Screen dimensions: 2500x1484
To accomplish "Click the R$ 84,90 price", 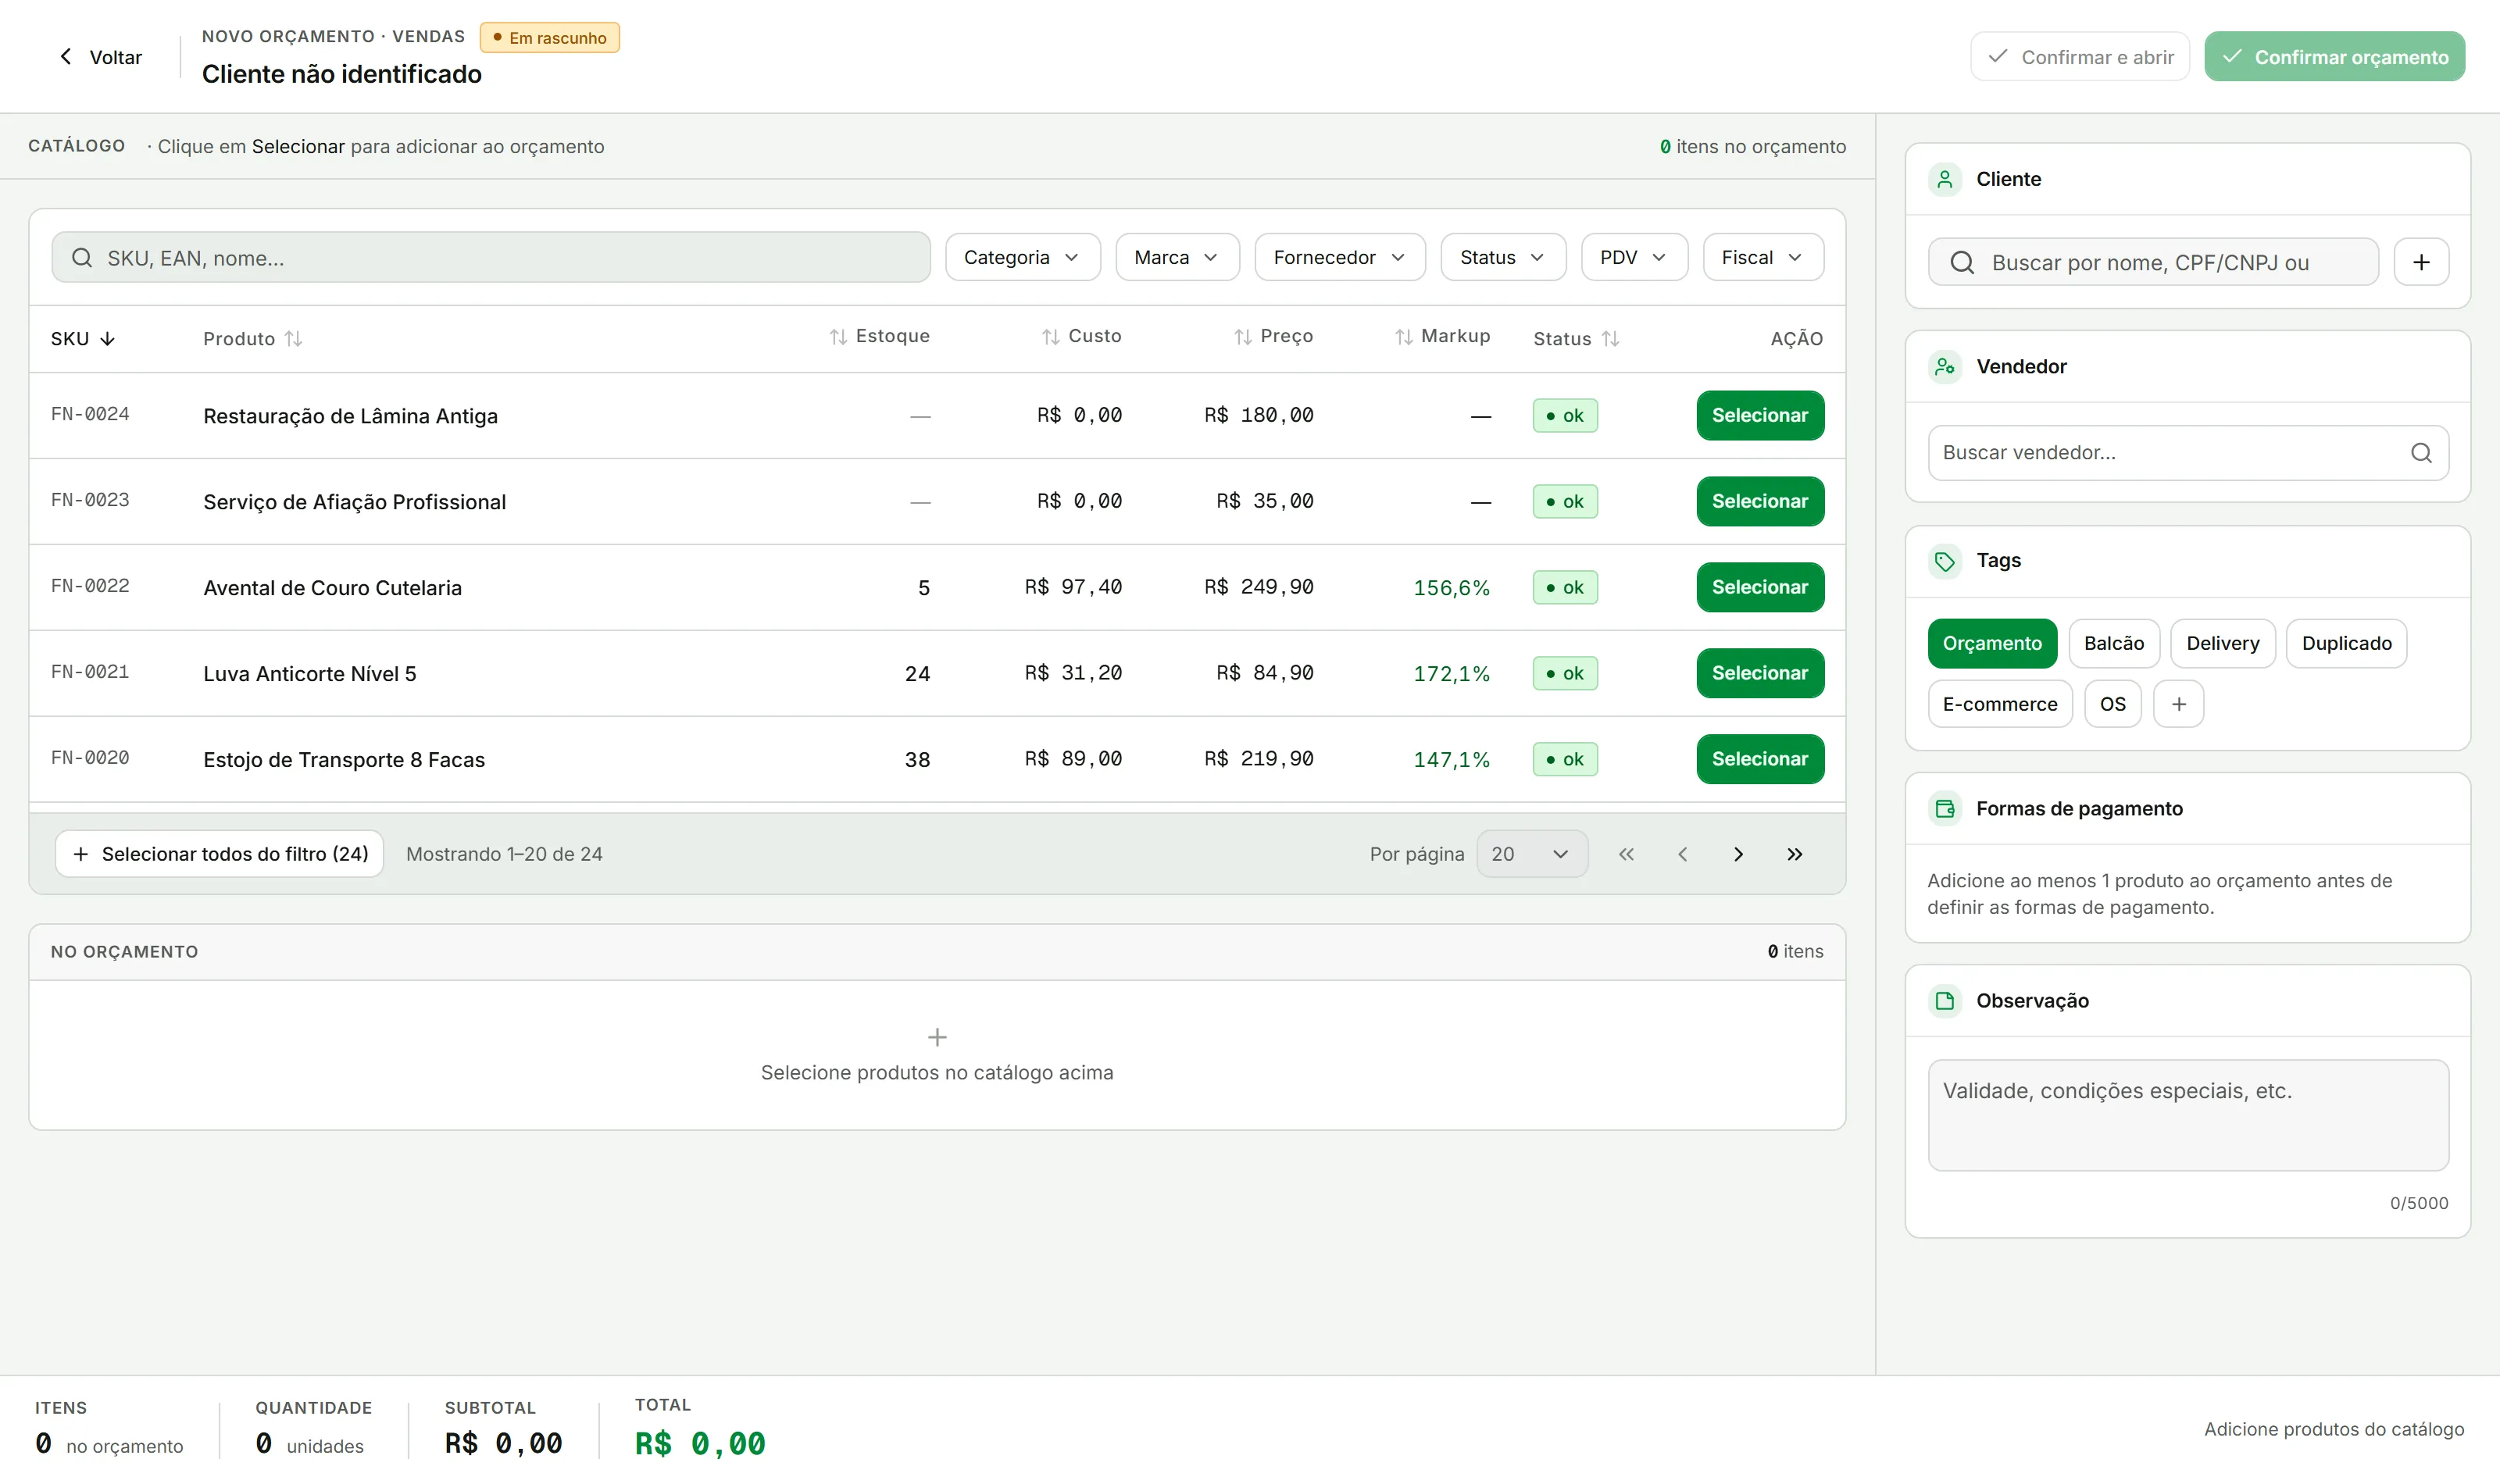I will [x=1264, y=673].
